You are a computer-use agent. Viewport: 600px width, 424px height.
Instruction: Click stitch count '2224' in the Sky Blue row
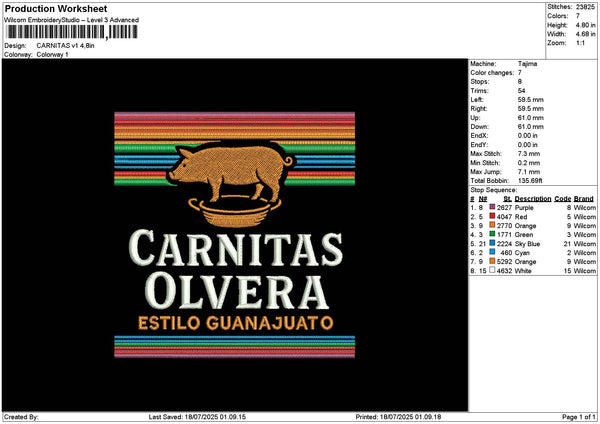tap(504, 244)
